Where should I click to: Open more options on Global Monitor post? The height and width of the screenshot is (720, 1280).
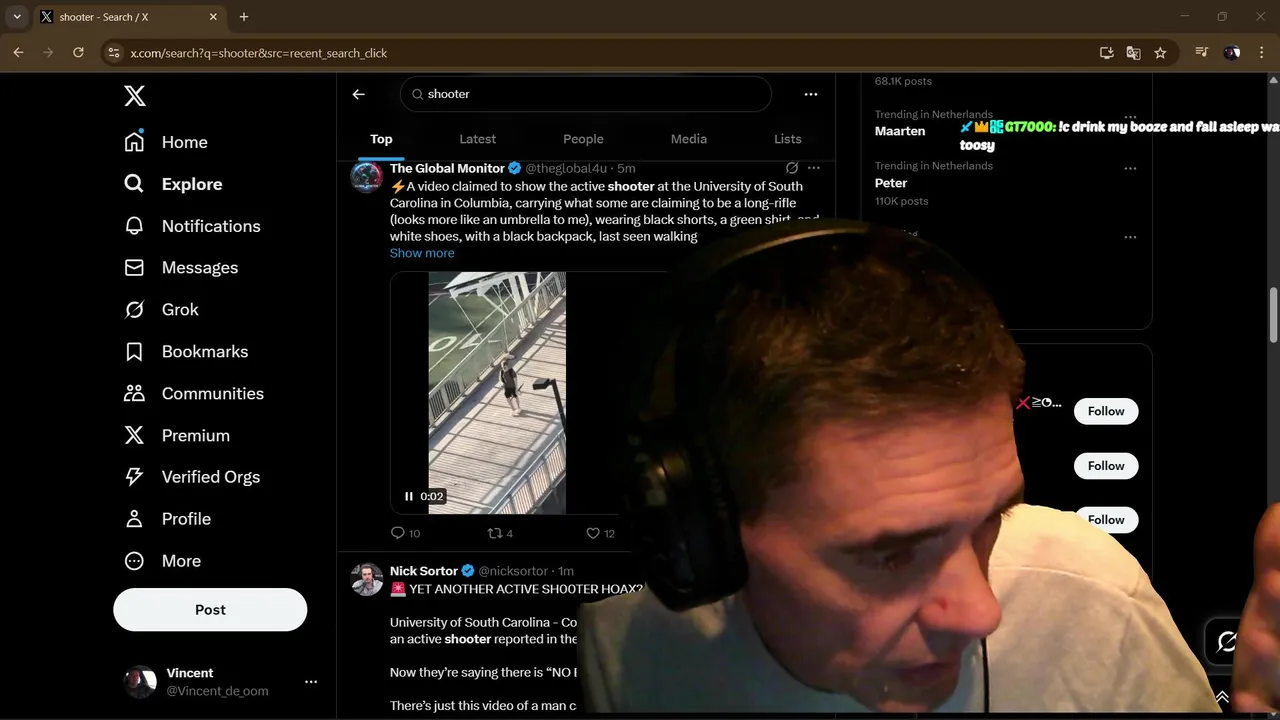814,168
